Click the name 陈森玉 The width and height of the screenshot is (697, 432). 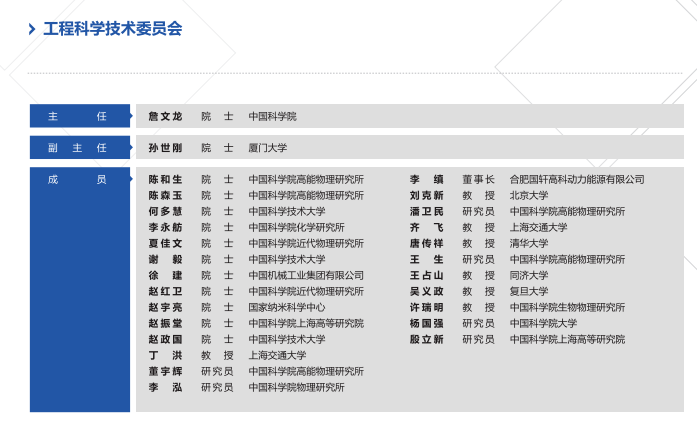pos(165,196)
